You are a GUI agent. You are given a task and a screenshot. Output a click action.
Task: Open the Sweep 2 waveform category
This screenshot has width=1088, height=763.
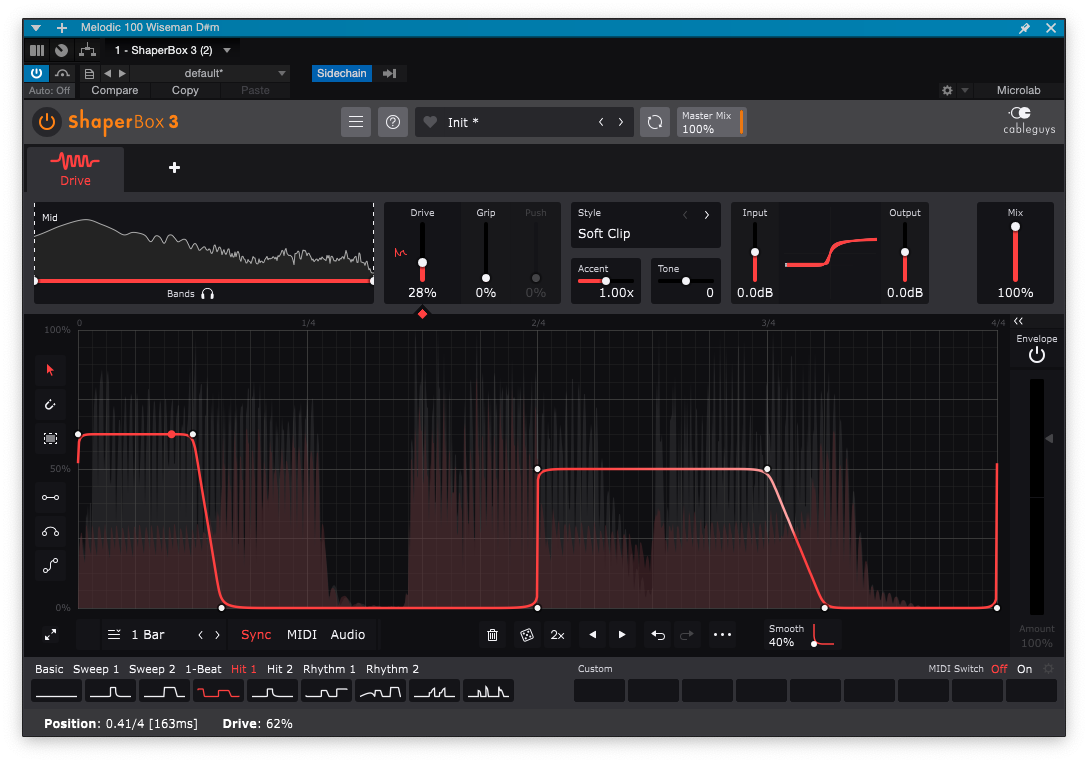tap(152, 669)
